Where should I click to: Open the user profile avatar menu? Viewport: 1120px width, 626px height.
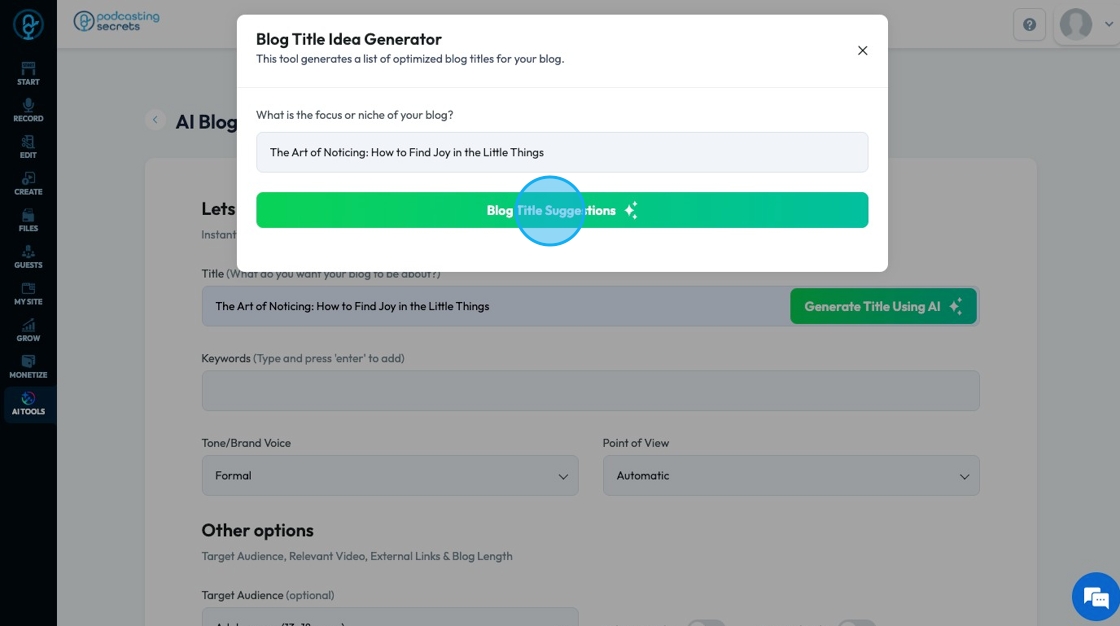pos(1076,24)
